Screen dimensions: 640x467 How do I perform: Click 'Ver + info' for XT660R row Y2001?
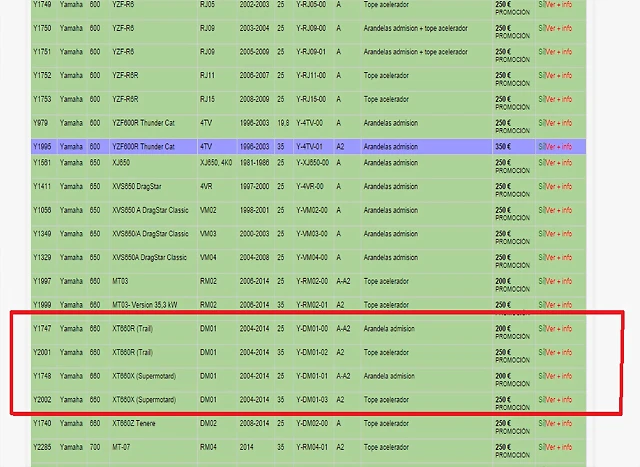point(559,352)
